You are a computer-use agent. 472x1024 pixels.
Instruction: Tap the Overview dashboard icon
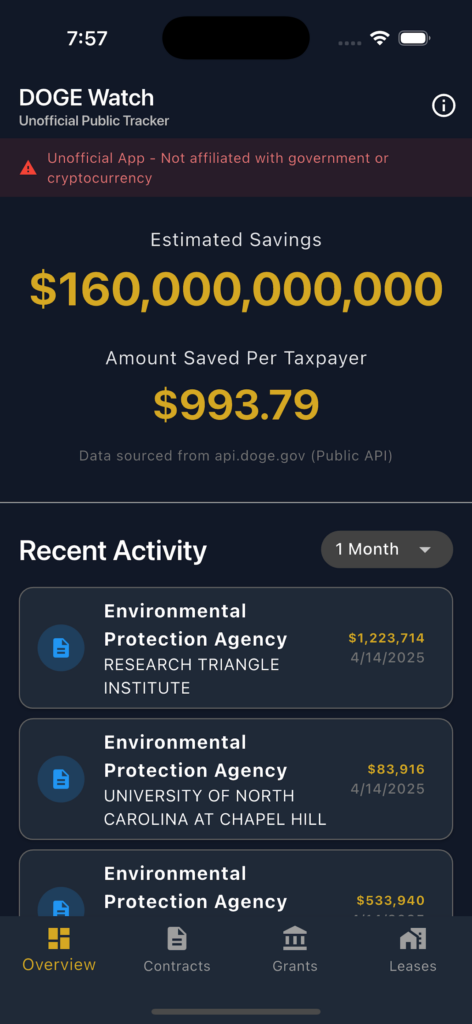pos(59,938)
